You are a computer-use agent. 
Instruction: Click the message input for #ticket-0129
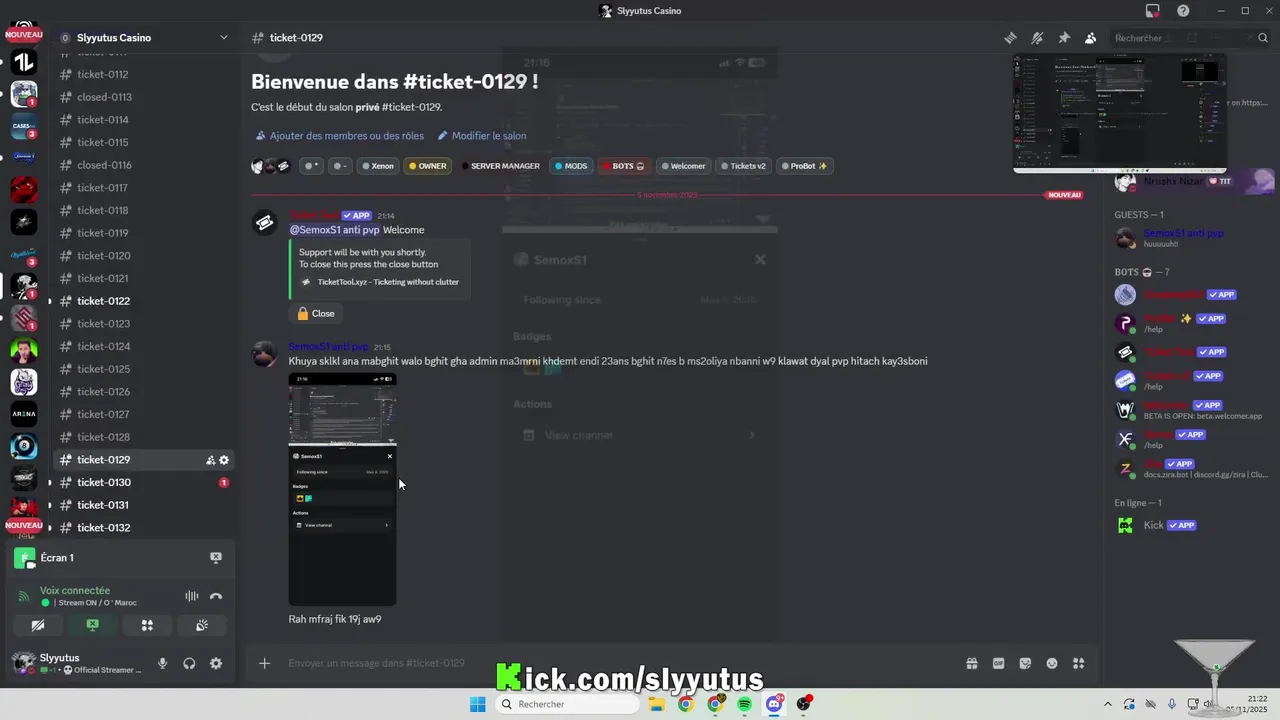(620, 663)
